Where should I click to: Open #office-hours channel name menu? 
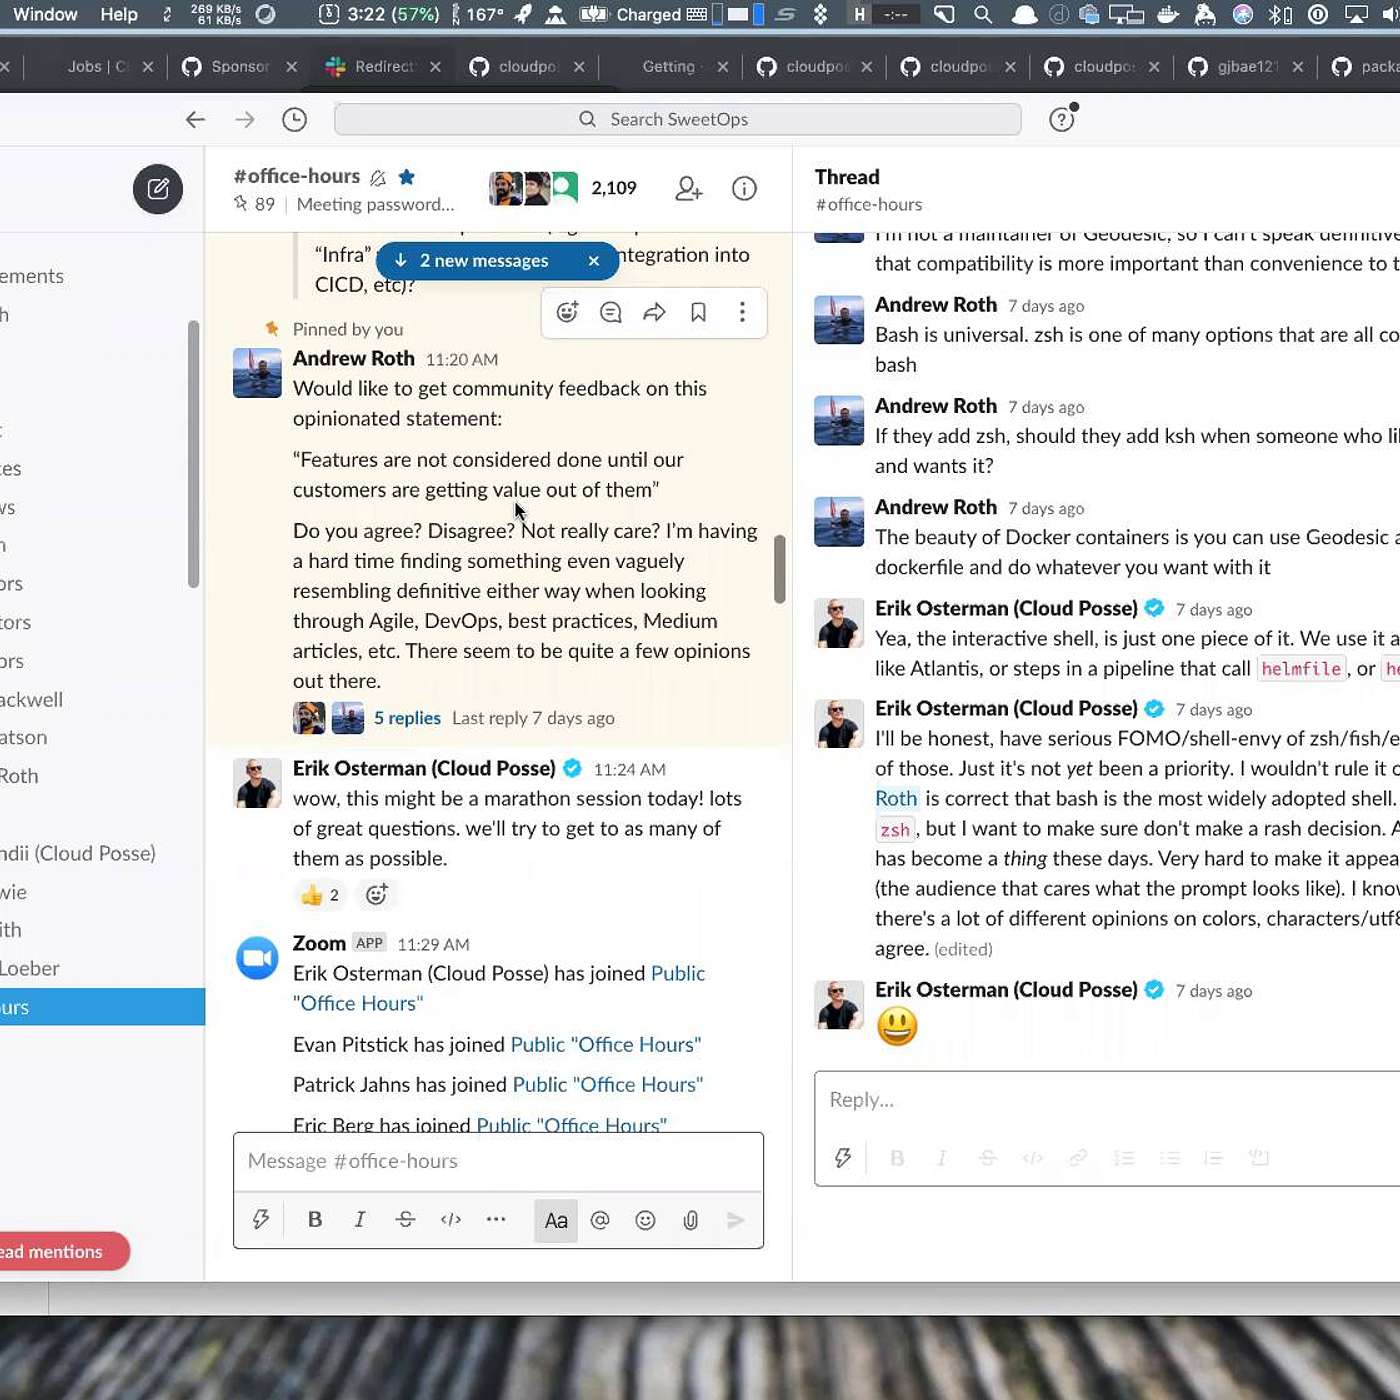point(297,176)
